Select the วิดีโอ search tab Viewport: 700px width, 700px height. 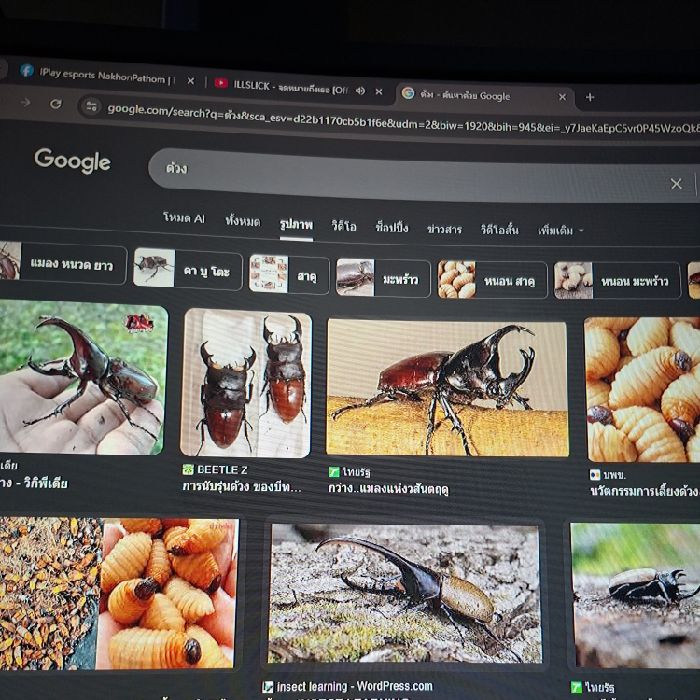coord(344,226)
